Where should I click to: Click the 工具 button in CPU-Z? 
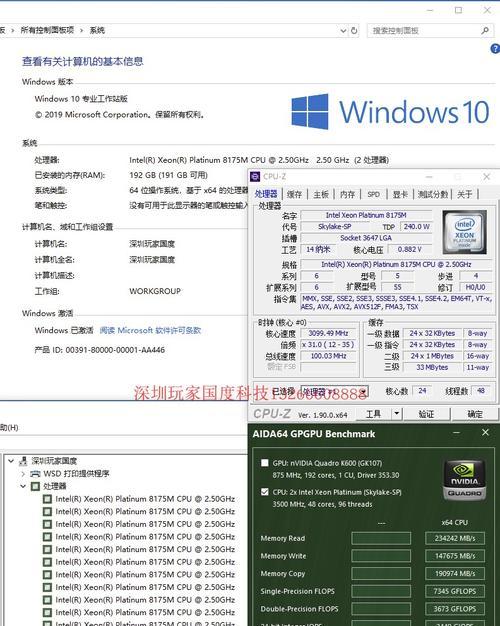click(x=373, y=414)
